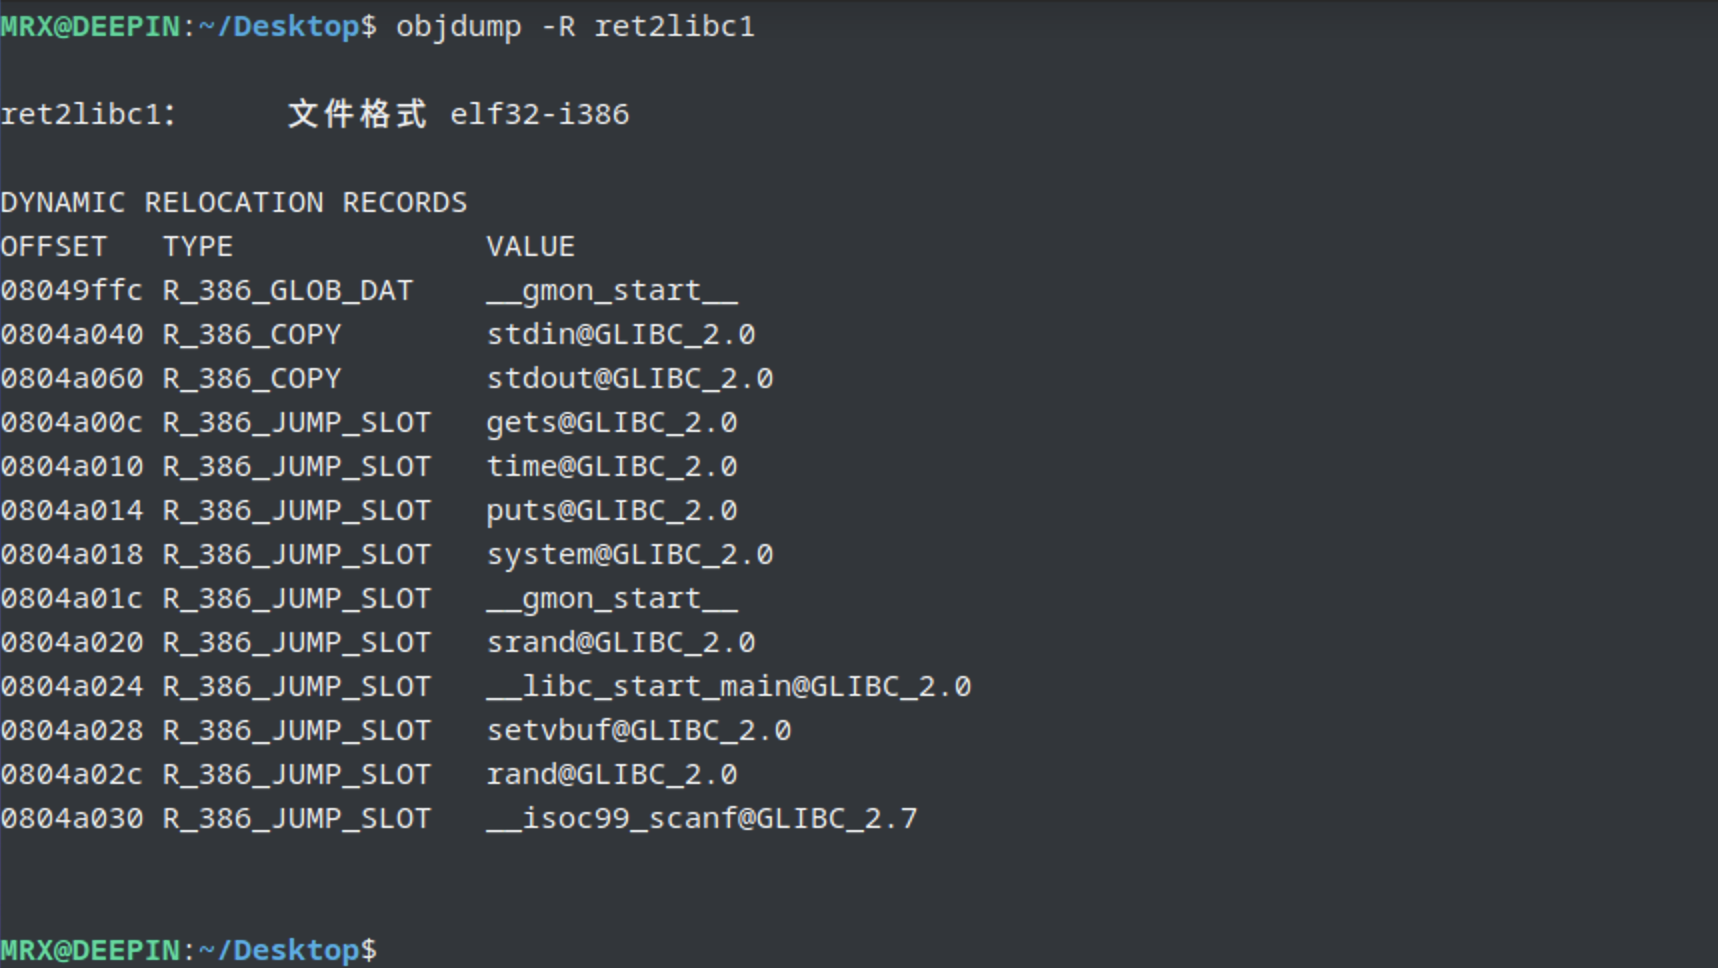Select offset 08049ffc in first row
The height and width of the screenshot is (968, 1718).
[x=72, y=290]
